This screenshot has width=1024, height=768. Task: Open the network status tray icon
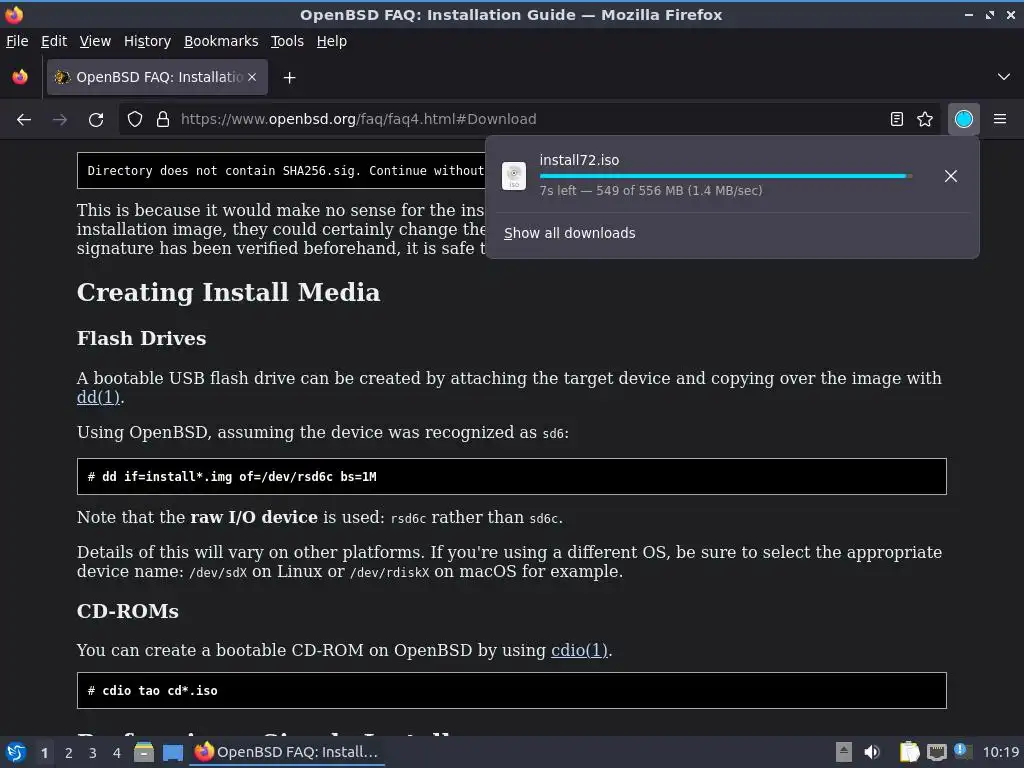[x=936, y=753]
